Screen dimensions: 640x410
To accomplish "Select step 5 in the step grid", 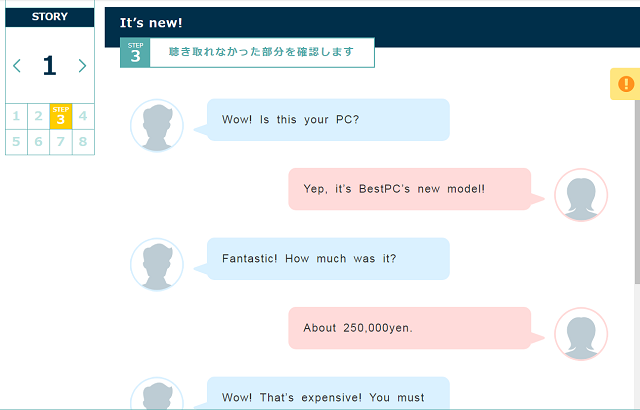I will (x=16, y=142).
